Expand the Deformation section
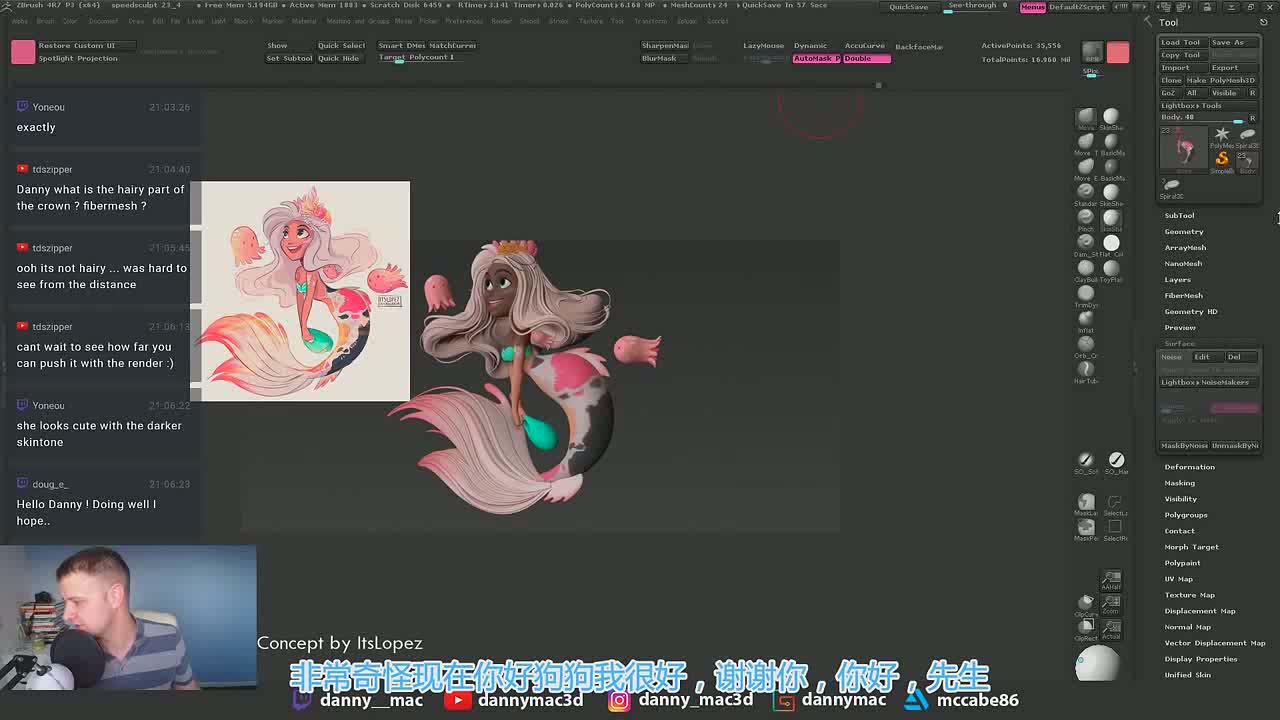 point(1189,467)
